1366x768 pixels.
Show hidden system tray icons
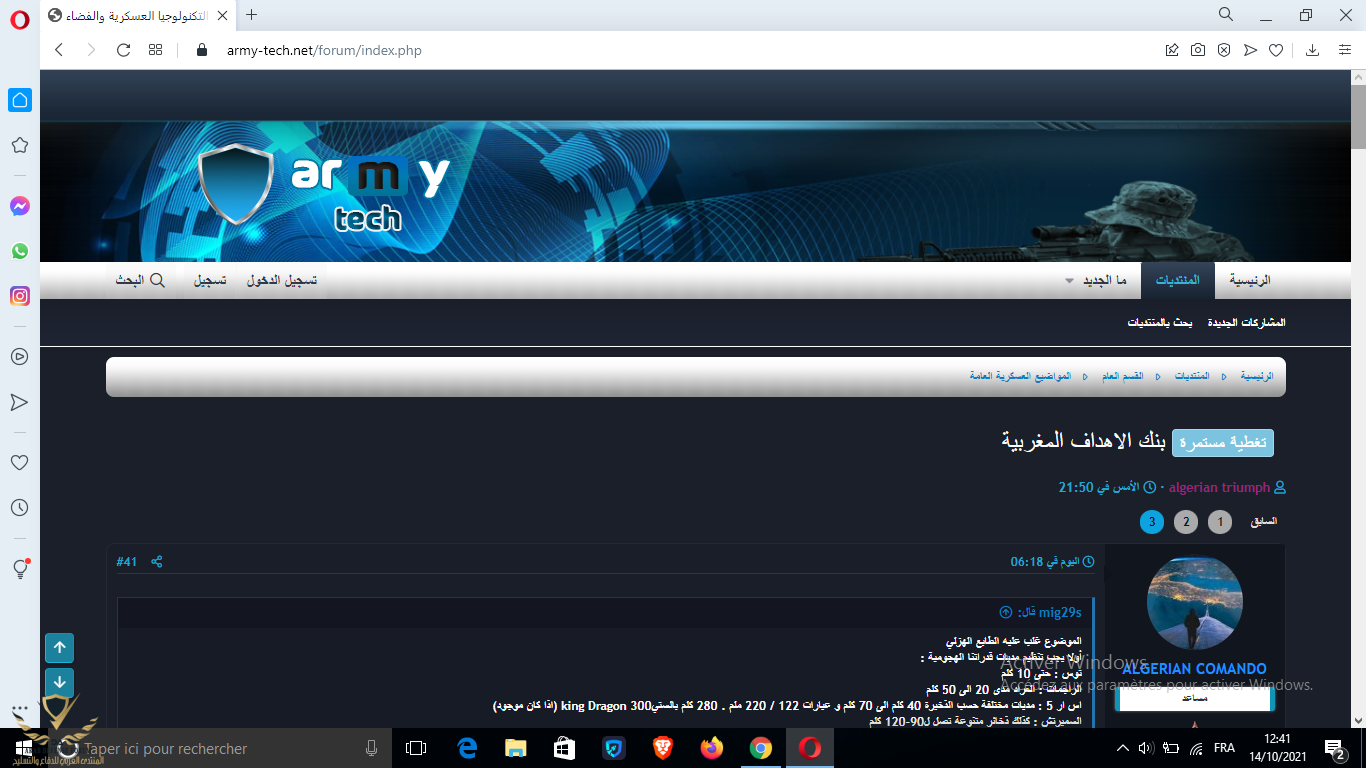1122,748
